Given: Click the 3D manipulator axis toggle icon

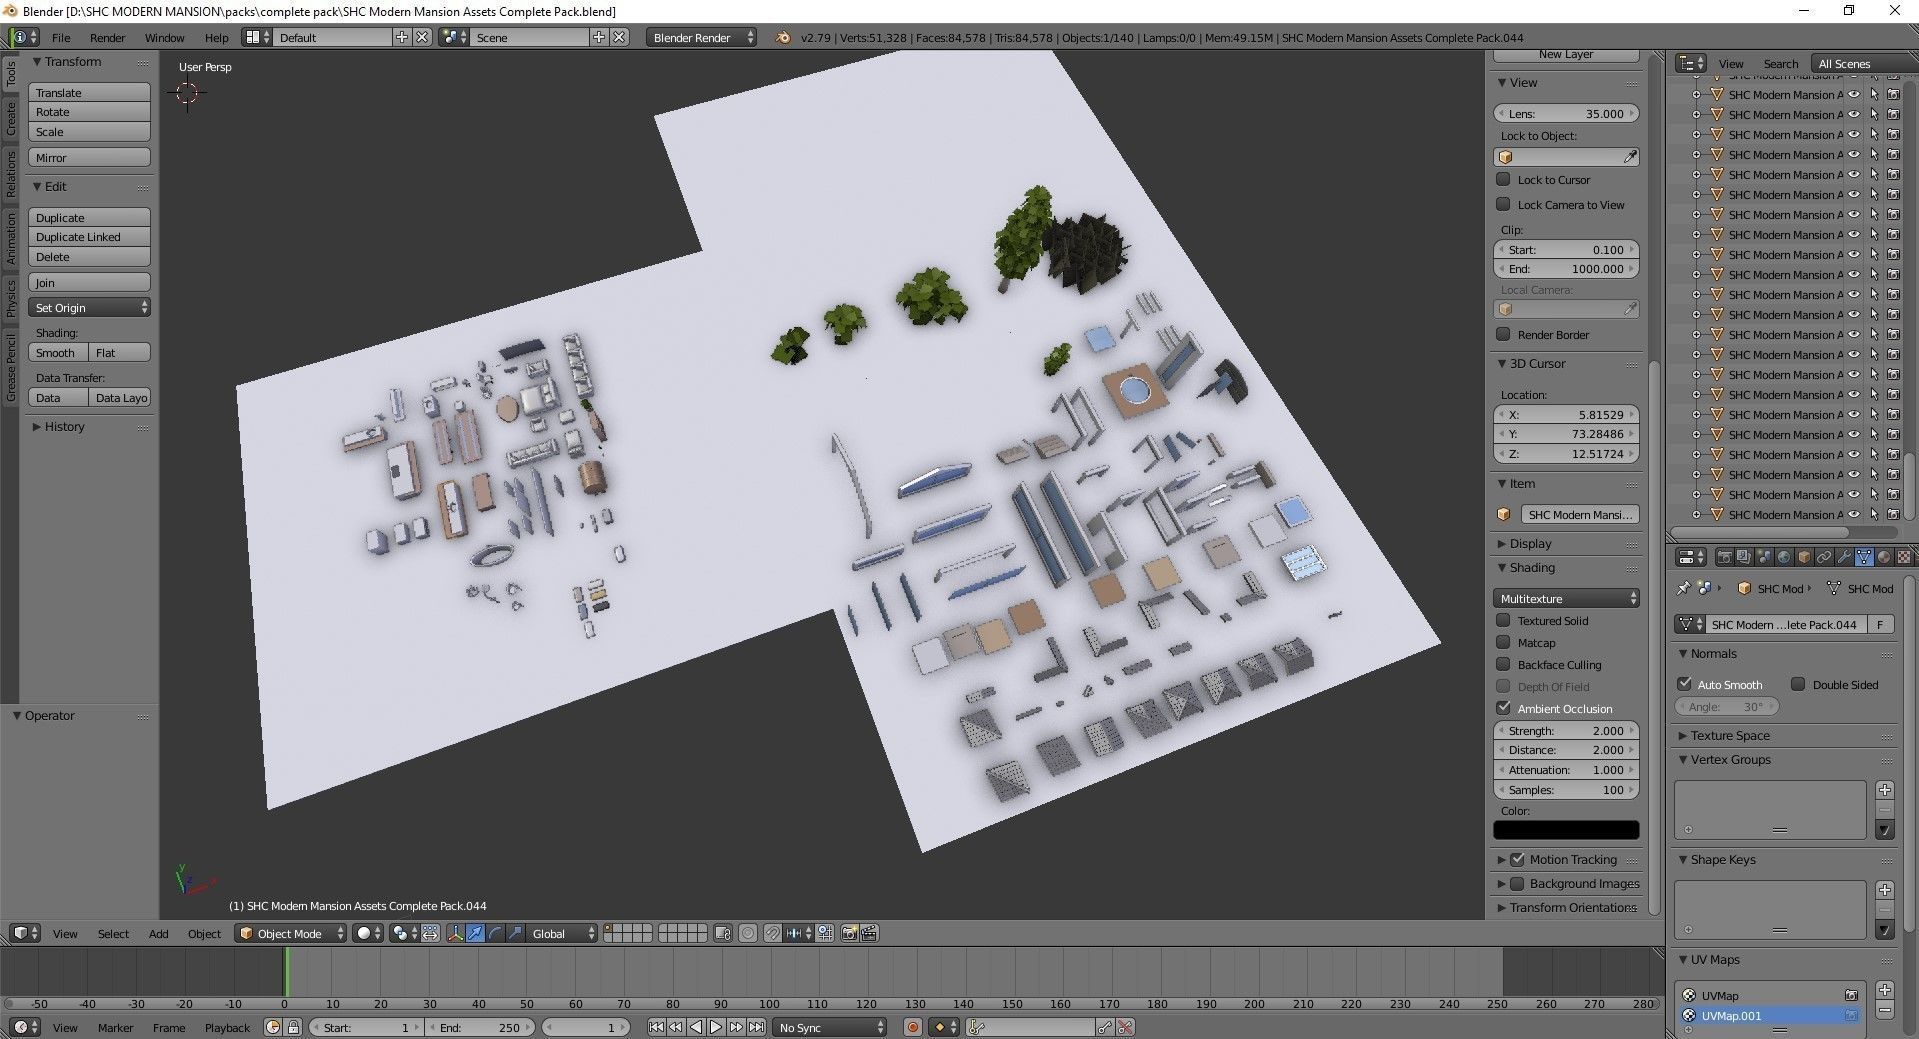Looking at the screenshot, I should click(455, 933).
